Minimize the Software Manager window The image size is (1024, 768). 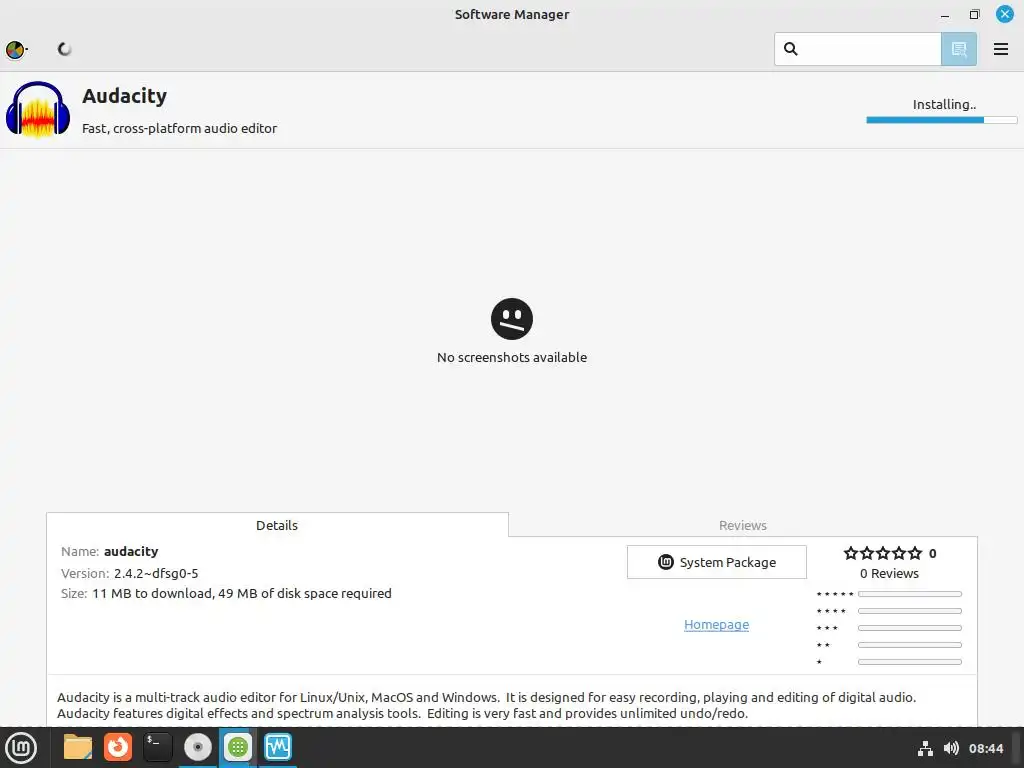coord(944,14)
